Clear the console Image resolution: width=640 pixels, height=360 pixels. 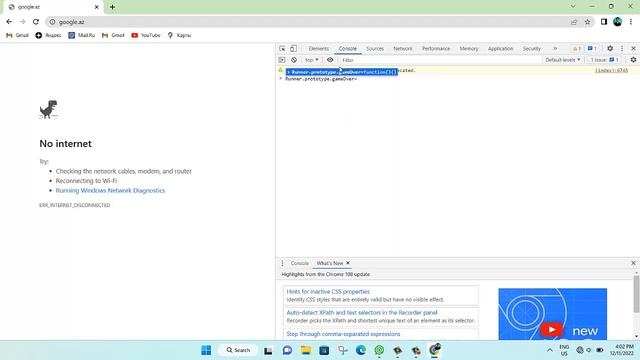pos(294,60)
